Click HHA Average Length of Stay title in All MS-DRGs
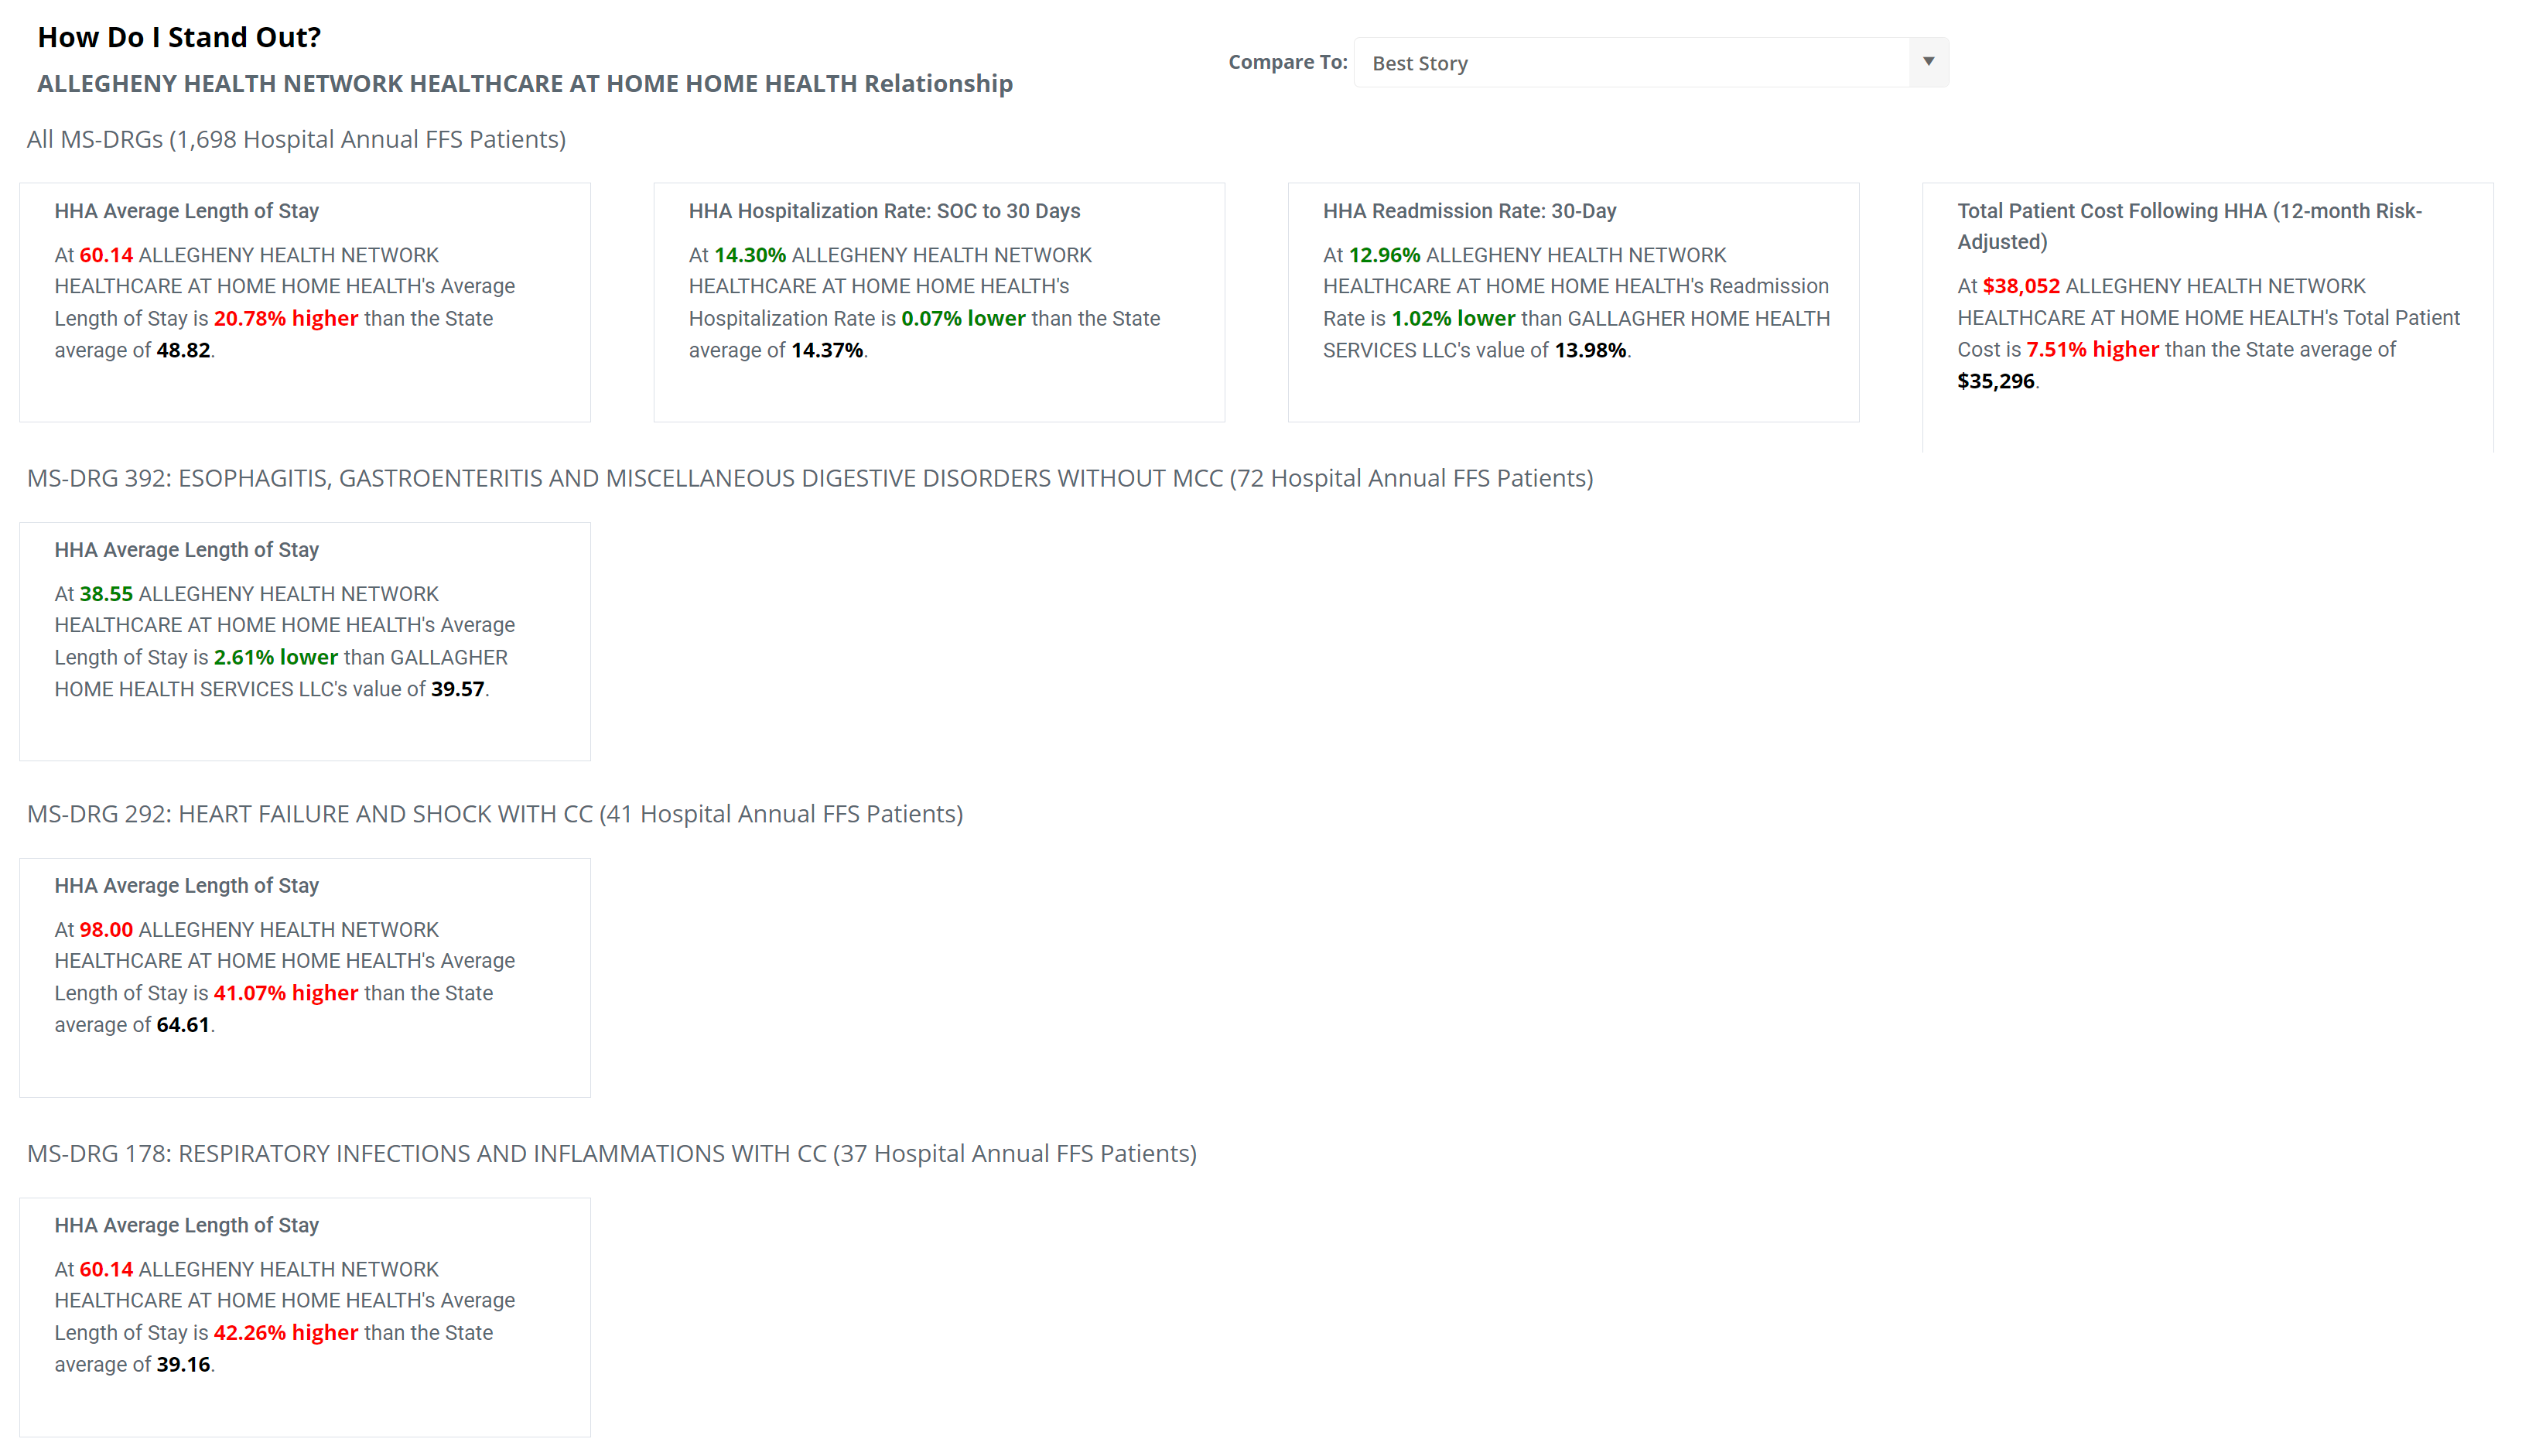This screenshot has width=2522, height=1456. point(186,211)
